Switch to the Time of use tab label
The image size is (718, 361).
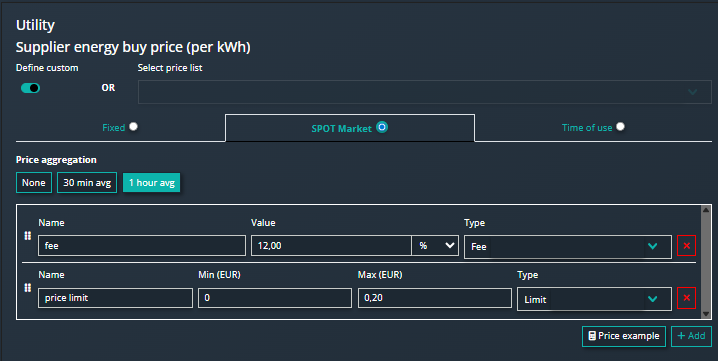(587, 128)
